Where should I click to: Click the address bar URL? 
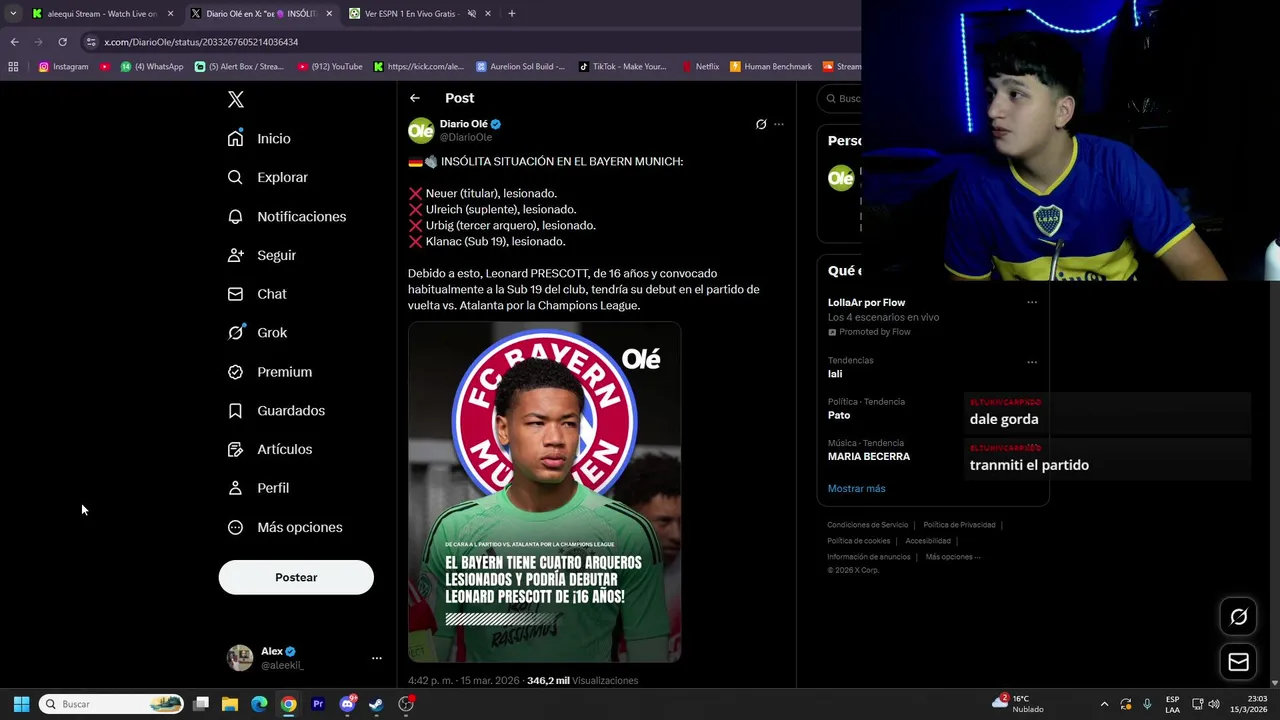201,42
